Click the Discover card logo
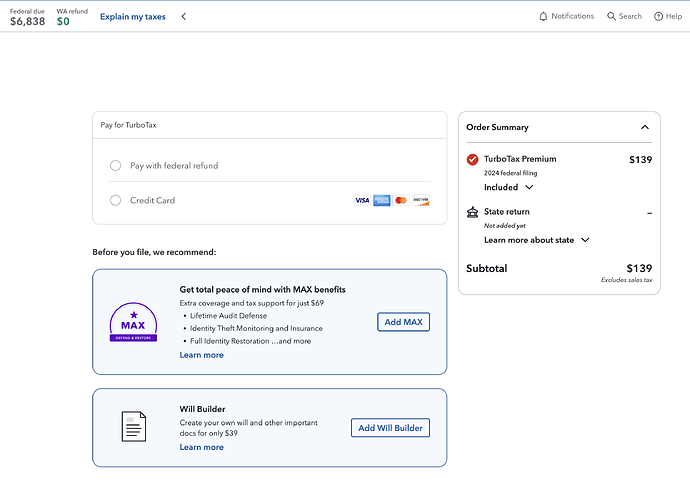 [421, 200]
